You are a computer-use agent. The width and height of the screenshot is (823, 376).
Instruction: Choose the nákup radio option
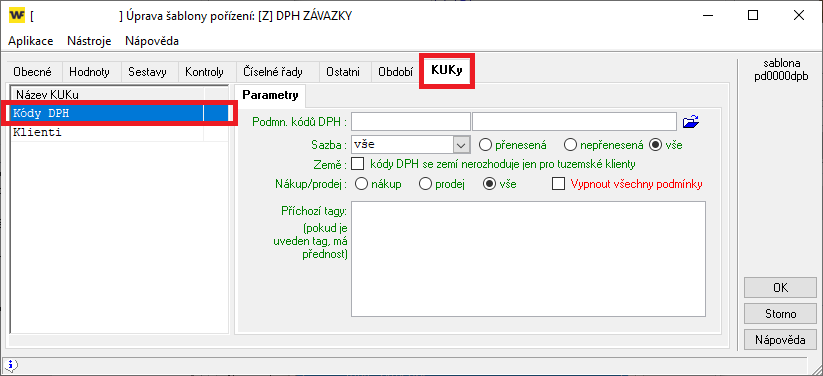point(361,184)
